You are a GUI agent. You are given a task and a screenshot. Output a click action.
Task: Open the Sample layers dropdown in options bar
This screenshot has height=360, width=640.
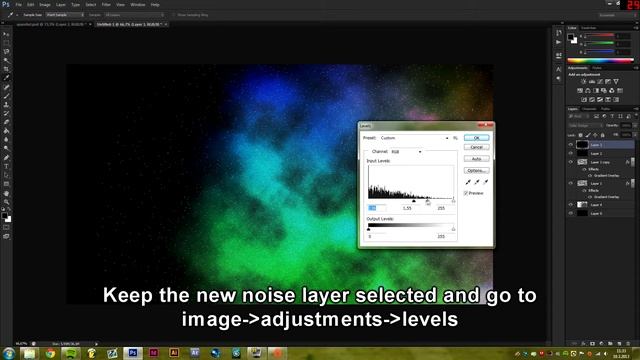[x=134, y=15]
